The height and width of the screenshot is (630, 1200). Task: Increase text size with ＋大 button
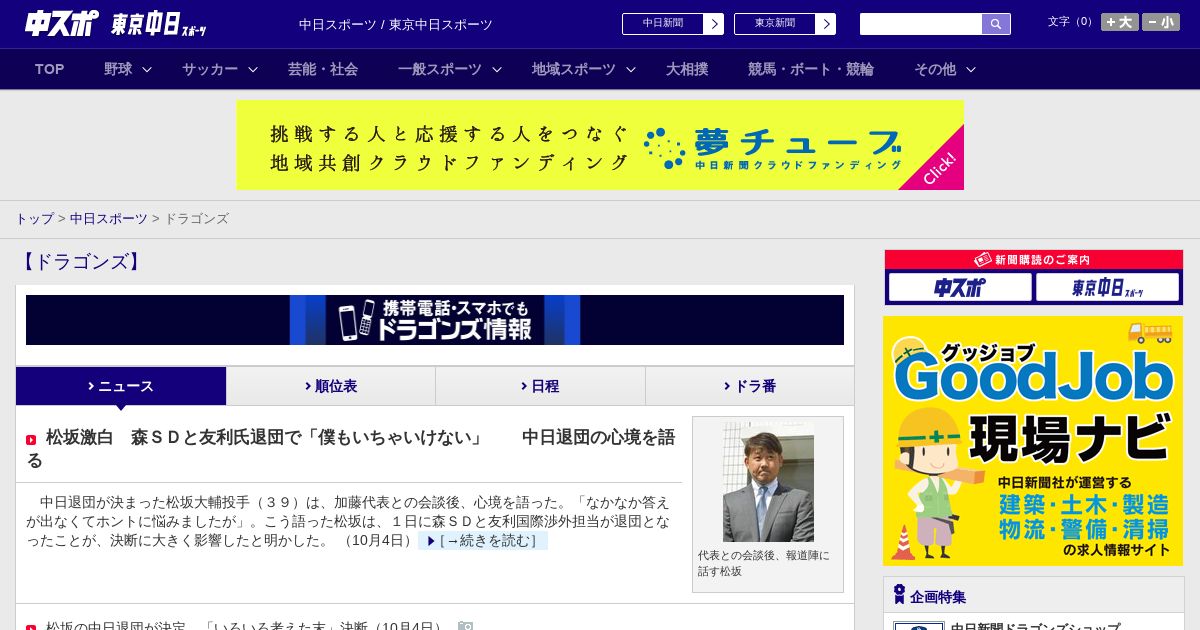tap(1120, 22)
